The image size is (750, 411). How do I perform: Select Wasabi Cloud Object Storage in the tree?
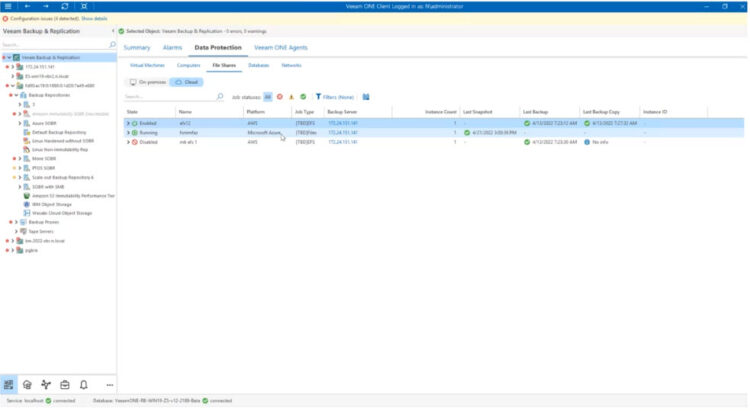pyautogui.click(x=62, y=213)
